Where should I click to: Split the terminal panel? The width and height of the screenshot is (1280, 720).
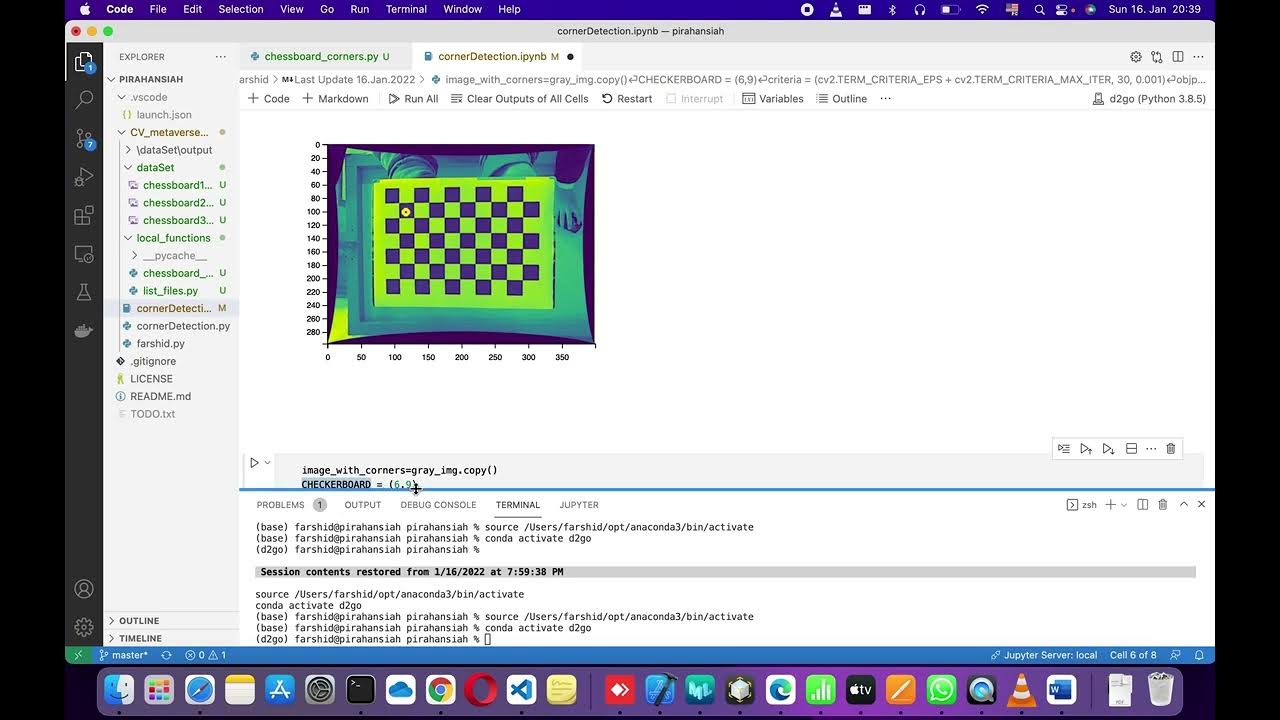pos(1142,505)
